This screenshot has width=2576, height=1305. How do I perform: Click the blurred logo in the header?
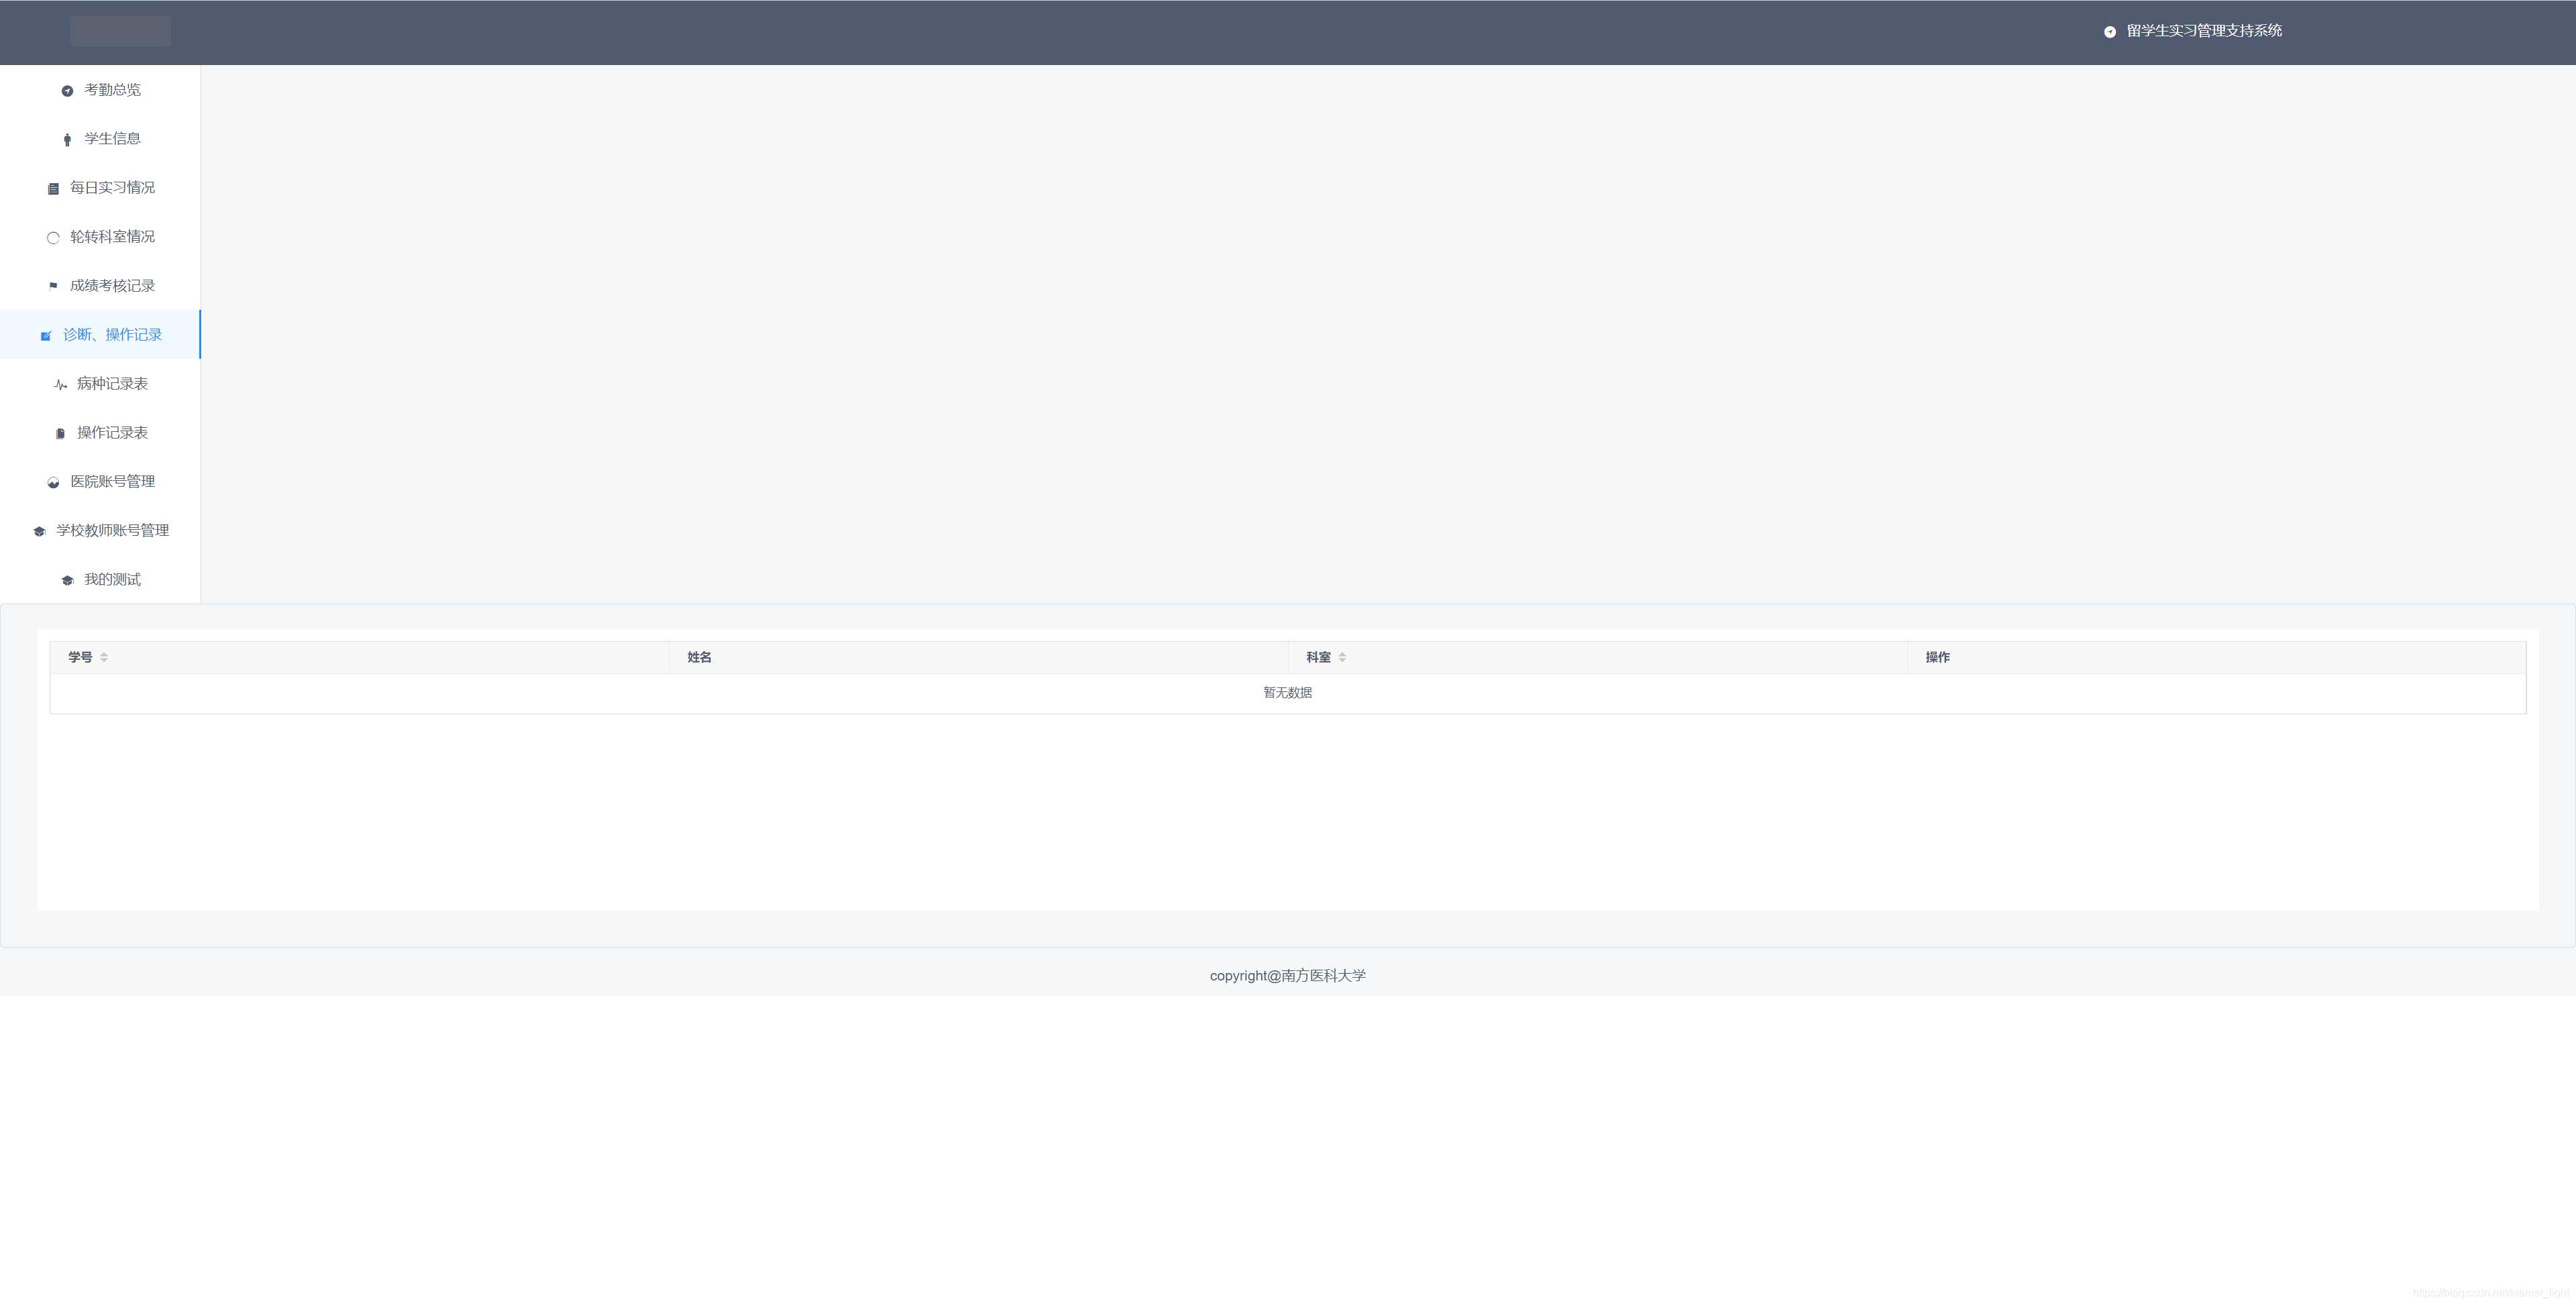pyautogui.click(x=120, y=31)
